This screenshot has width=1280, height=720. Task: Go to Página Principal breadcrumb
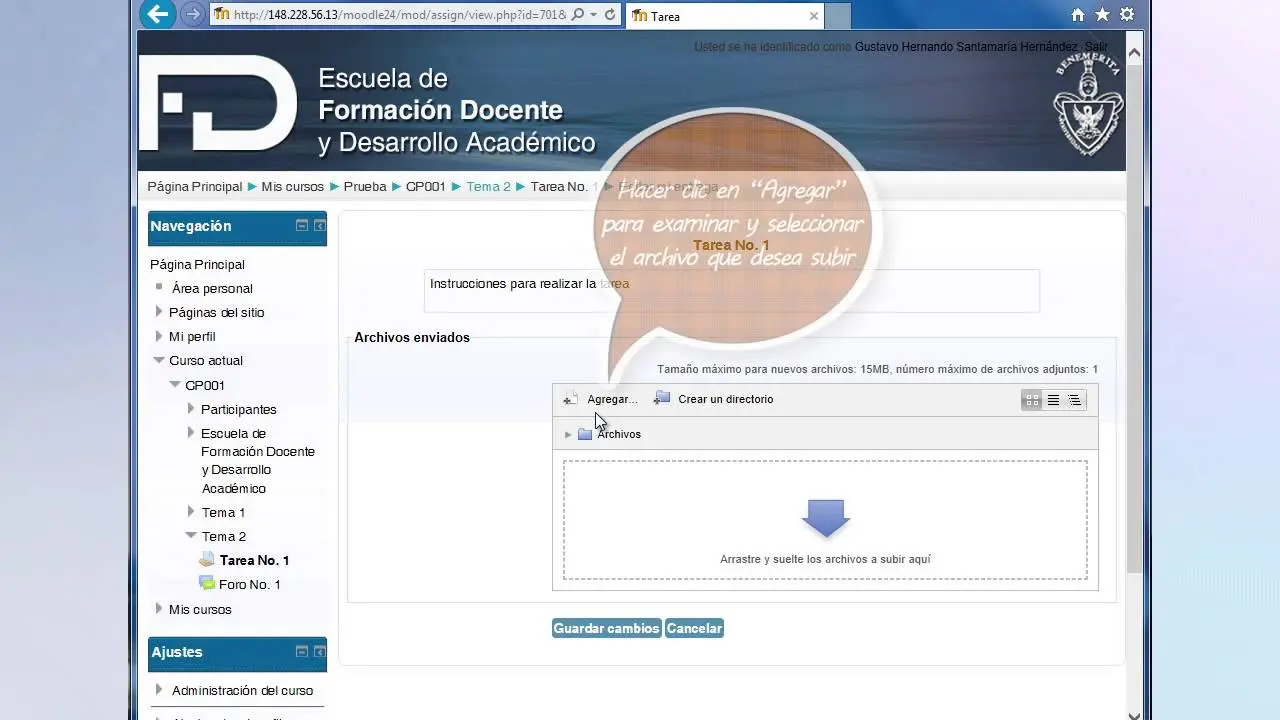tap(195, 187)
